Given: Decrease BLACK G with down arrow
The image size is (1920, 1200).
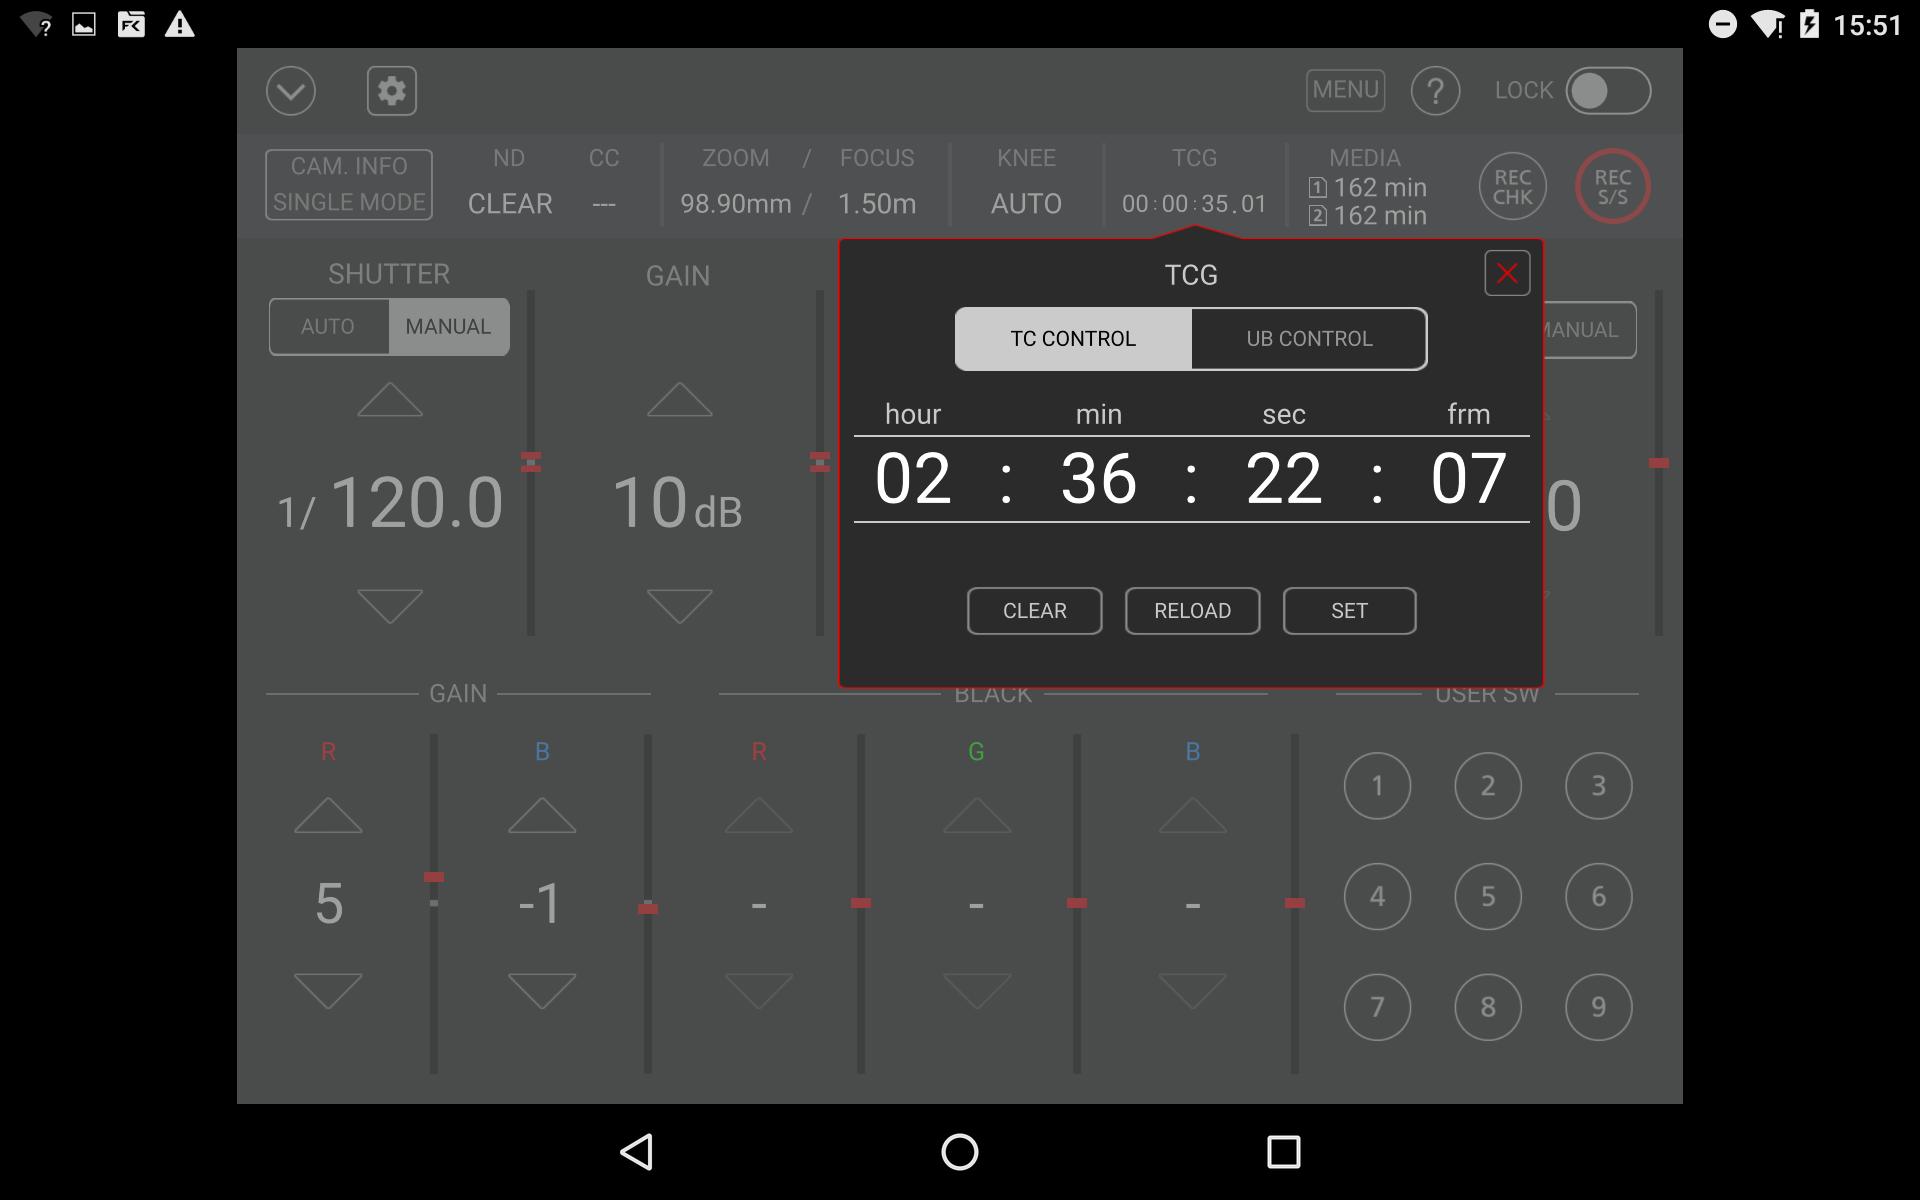Looking at the screenshot, I should tap(977, 991).
